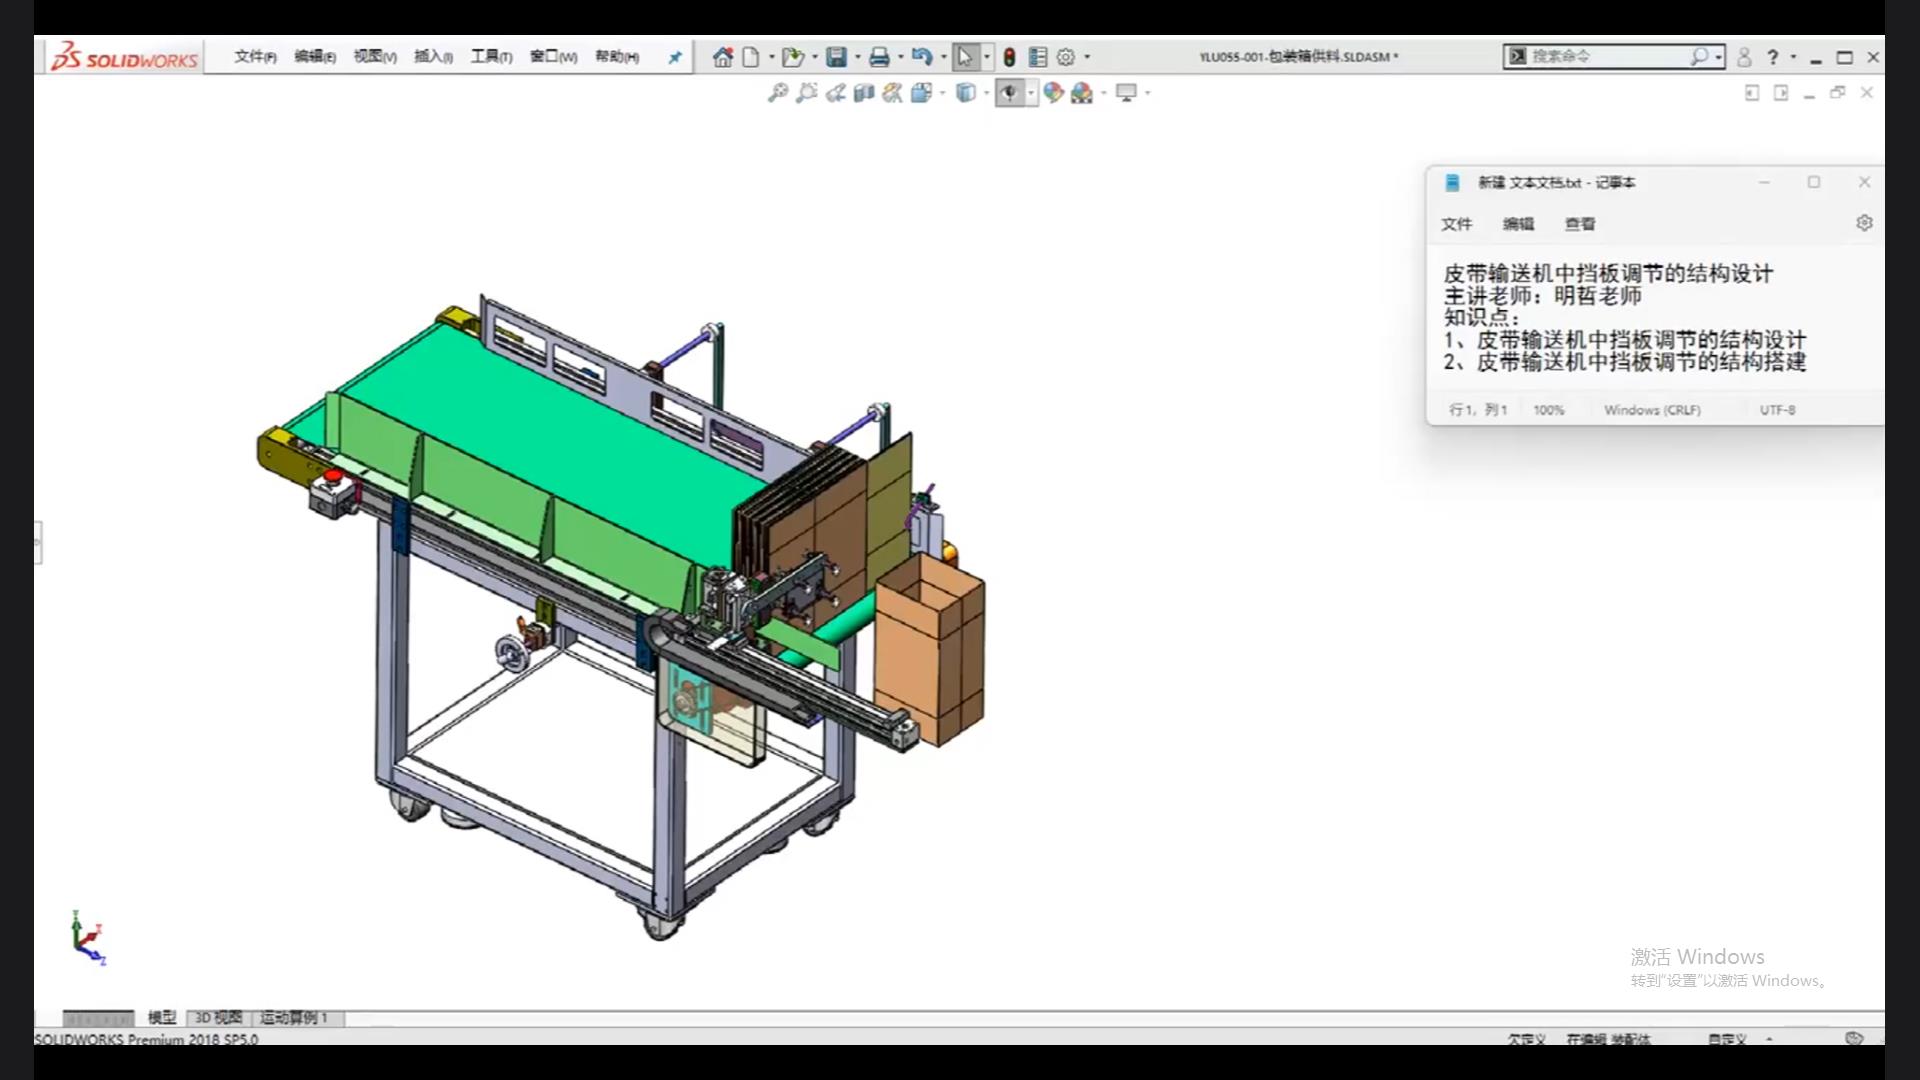This screenshot has width=1920, height=1080.
Task: Click the user login person icon
Action: [1744, 57]
